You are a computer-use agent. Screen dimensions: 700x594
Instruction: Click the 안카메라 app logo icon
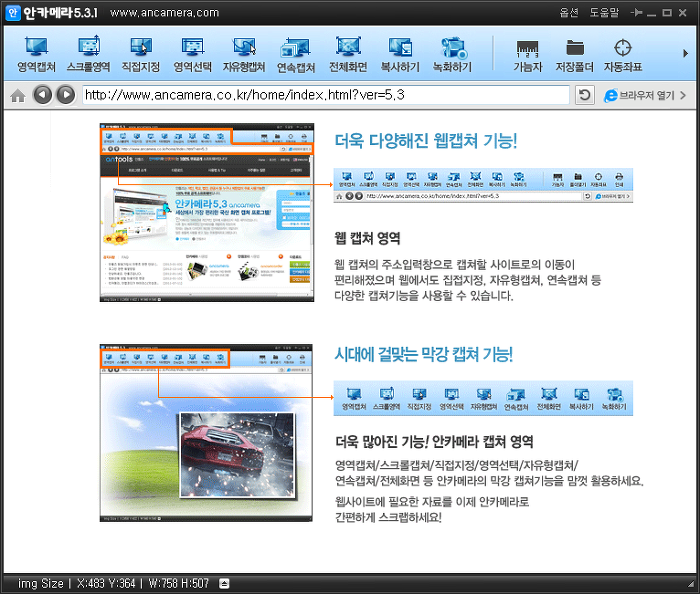[x=13, y=12]
